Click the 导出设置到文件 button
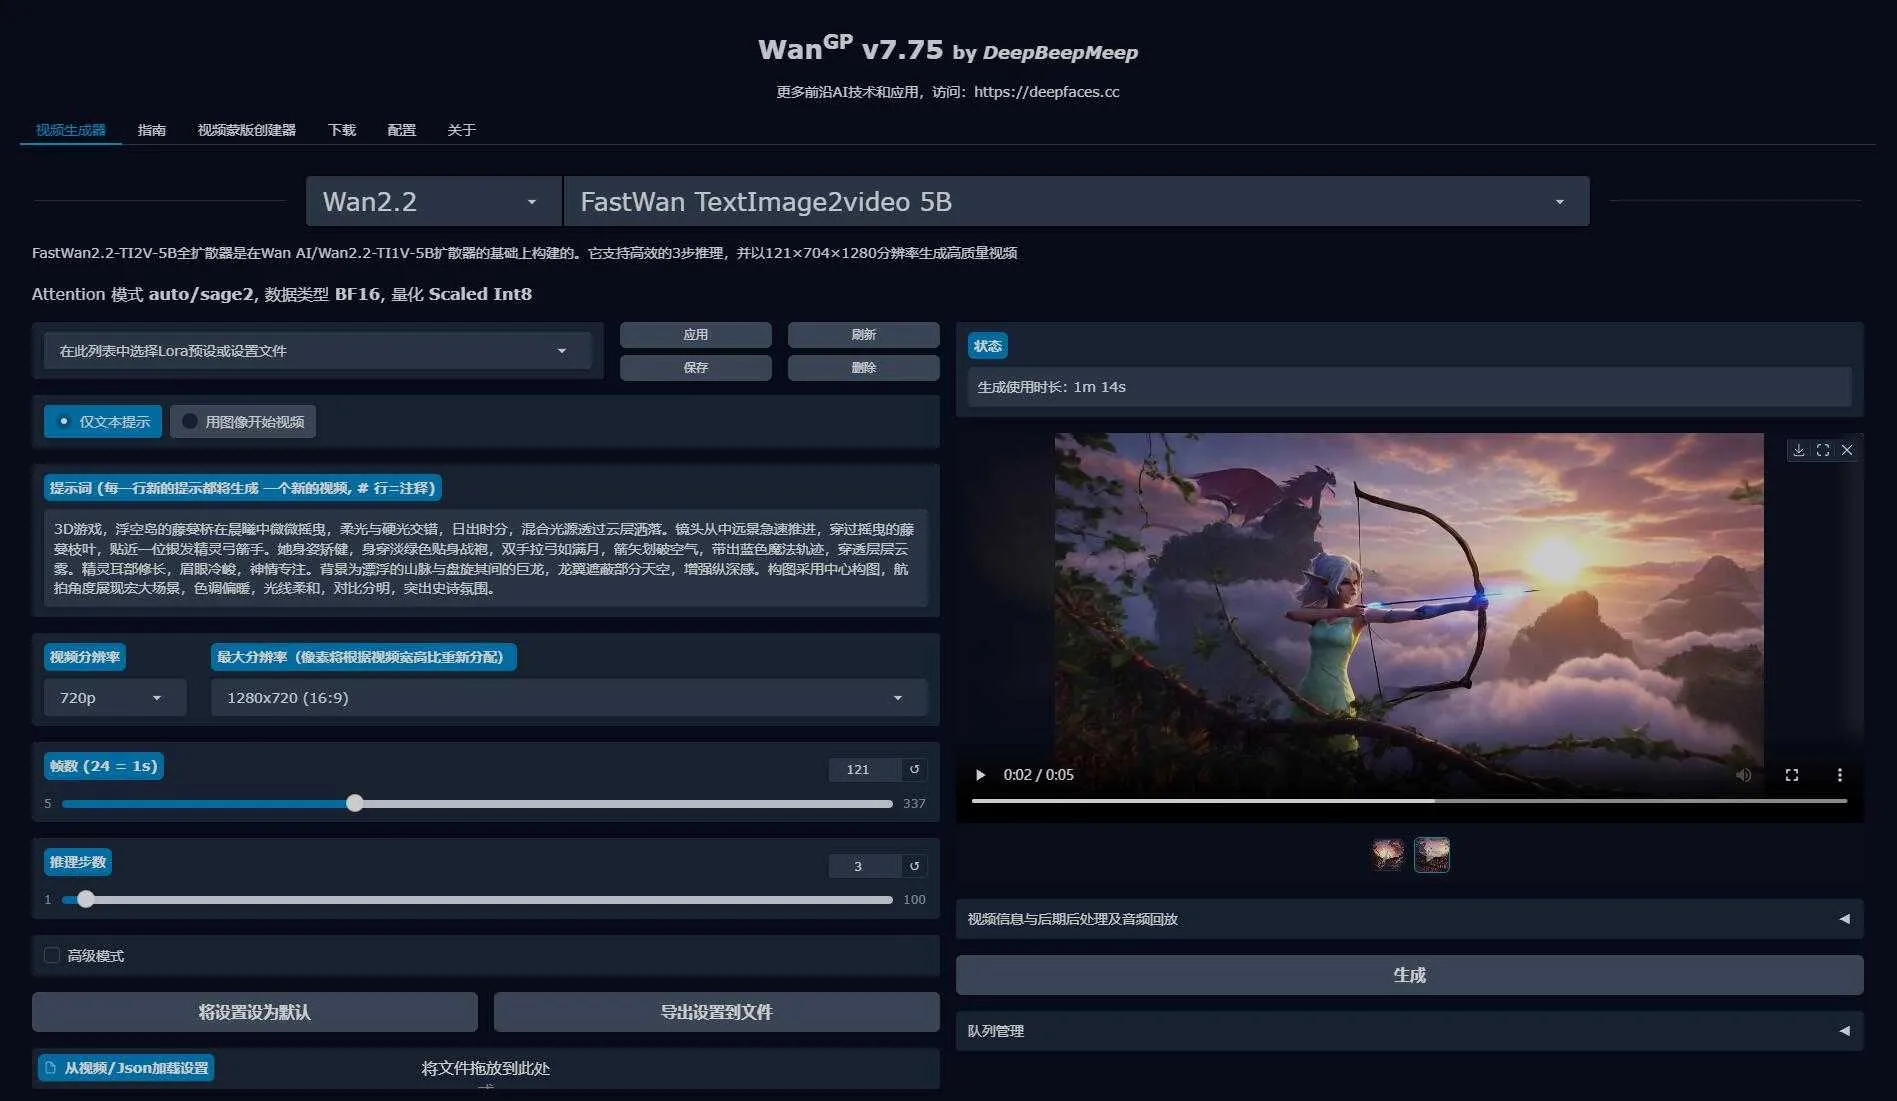 click(x=716, y=1012)
